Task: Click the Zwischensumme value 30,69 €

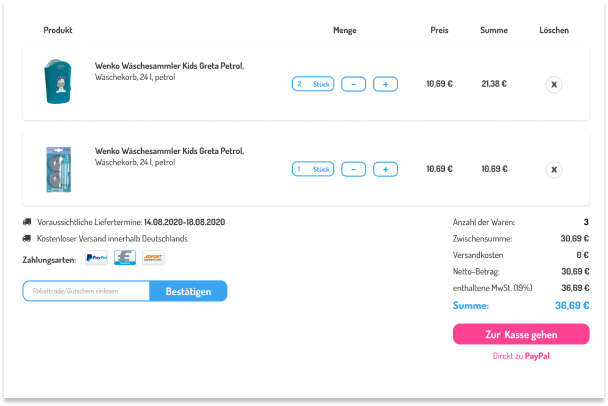Action: [x=575, y=238]
